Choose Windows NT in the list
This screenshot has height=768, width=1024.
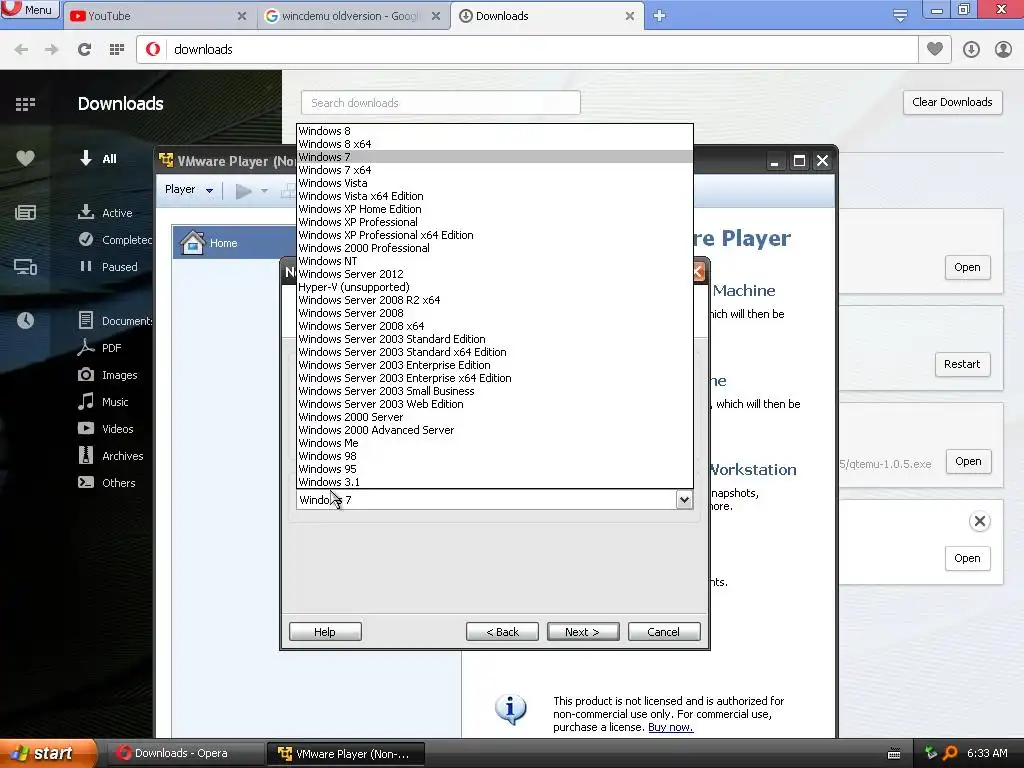(494, 261)
